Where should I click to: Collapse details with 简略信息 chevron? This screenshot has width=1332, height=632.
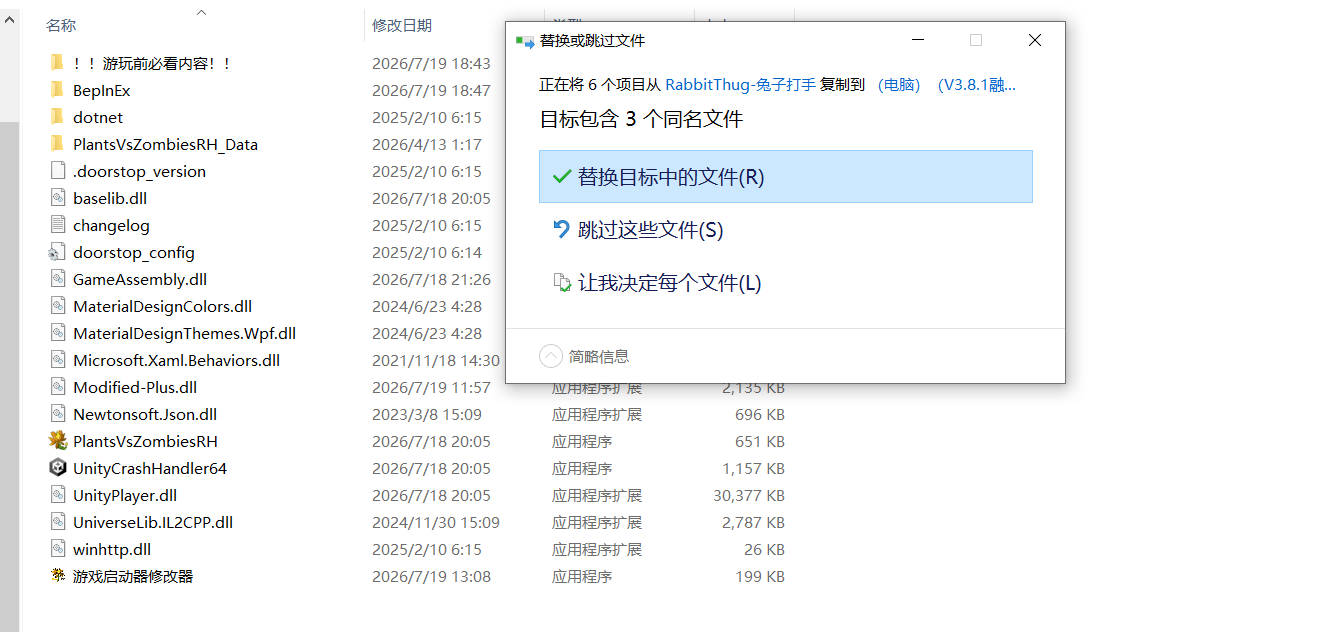(551, 356)
